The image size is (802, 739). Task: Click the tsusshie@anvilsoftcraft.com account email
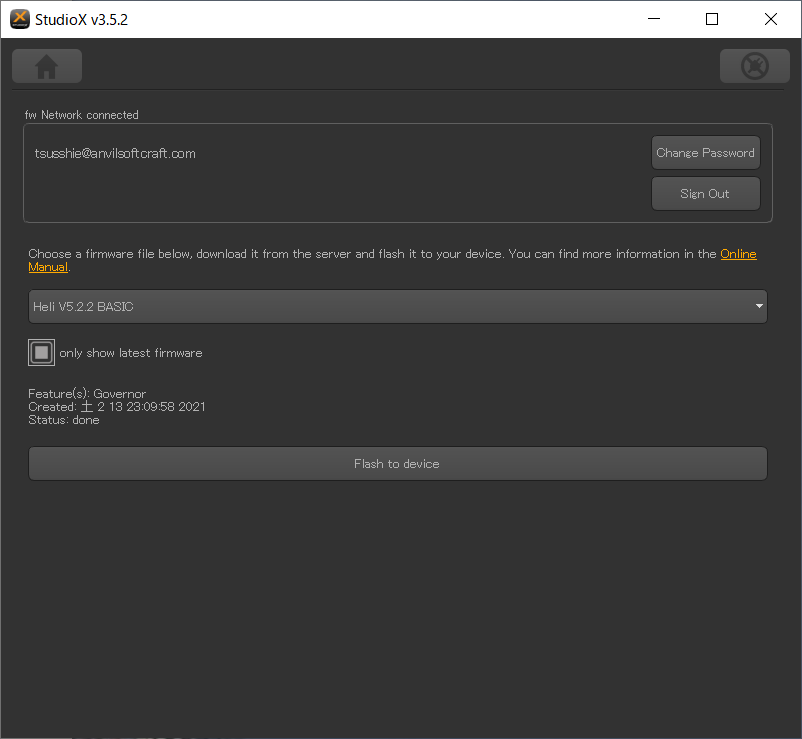[x=115, y=153]
